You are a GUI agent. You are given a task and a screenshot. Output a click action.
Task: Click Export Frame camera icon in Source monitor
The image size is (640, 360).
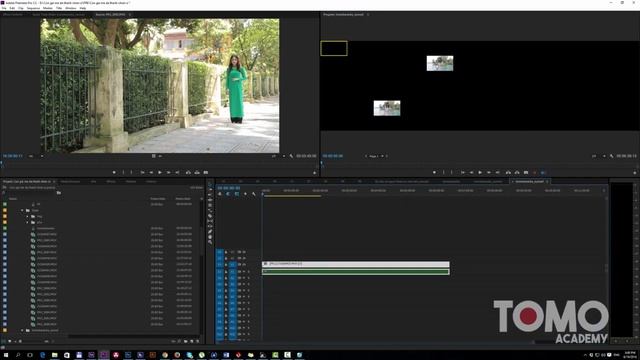[x=206, y=172]
